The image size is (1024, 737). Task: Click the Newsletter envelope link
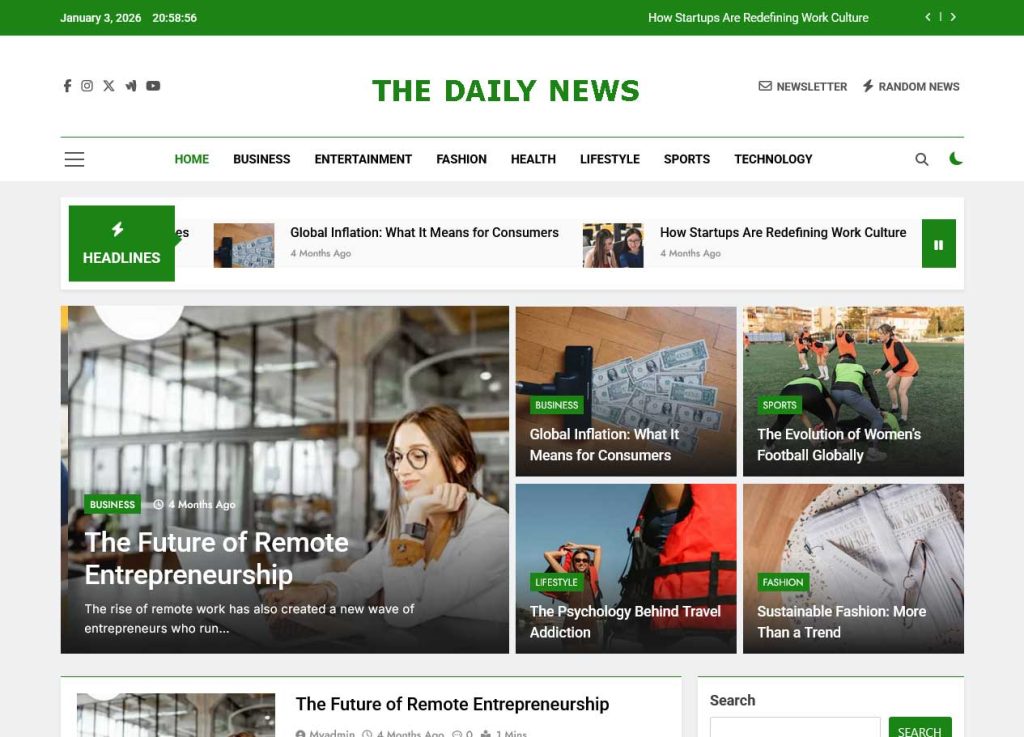(803, 86)
